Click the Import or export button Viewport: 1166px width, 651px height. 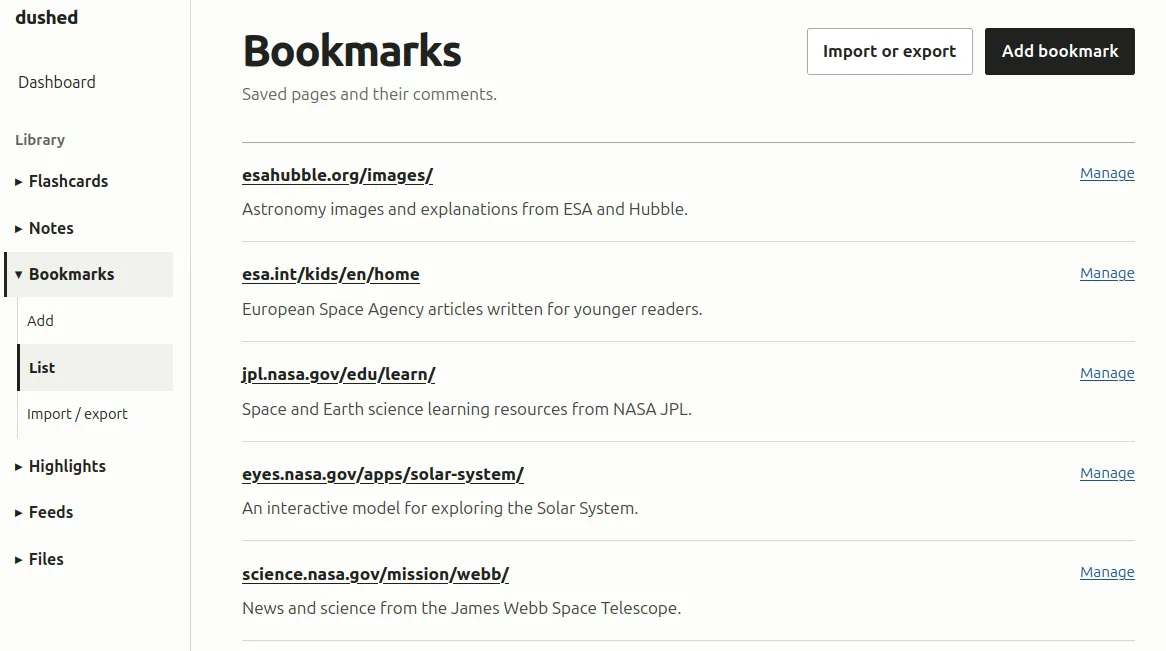tap(889, 51)
